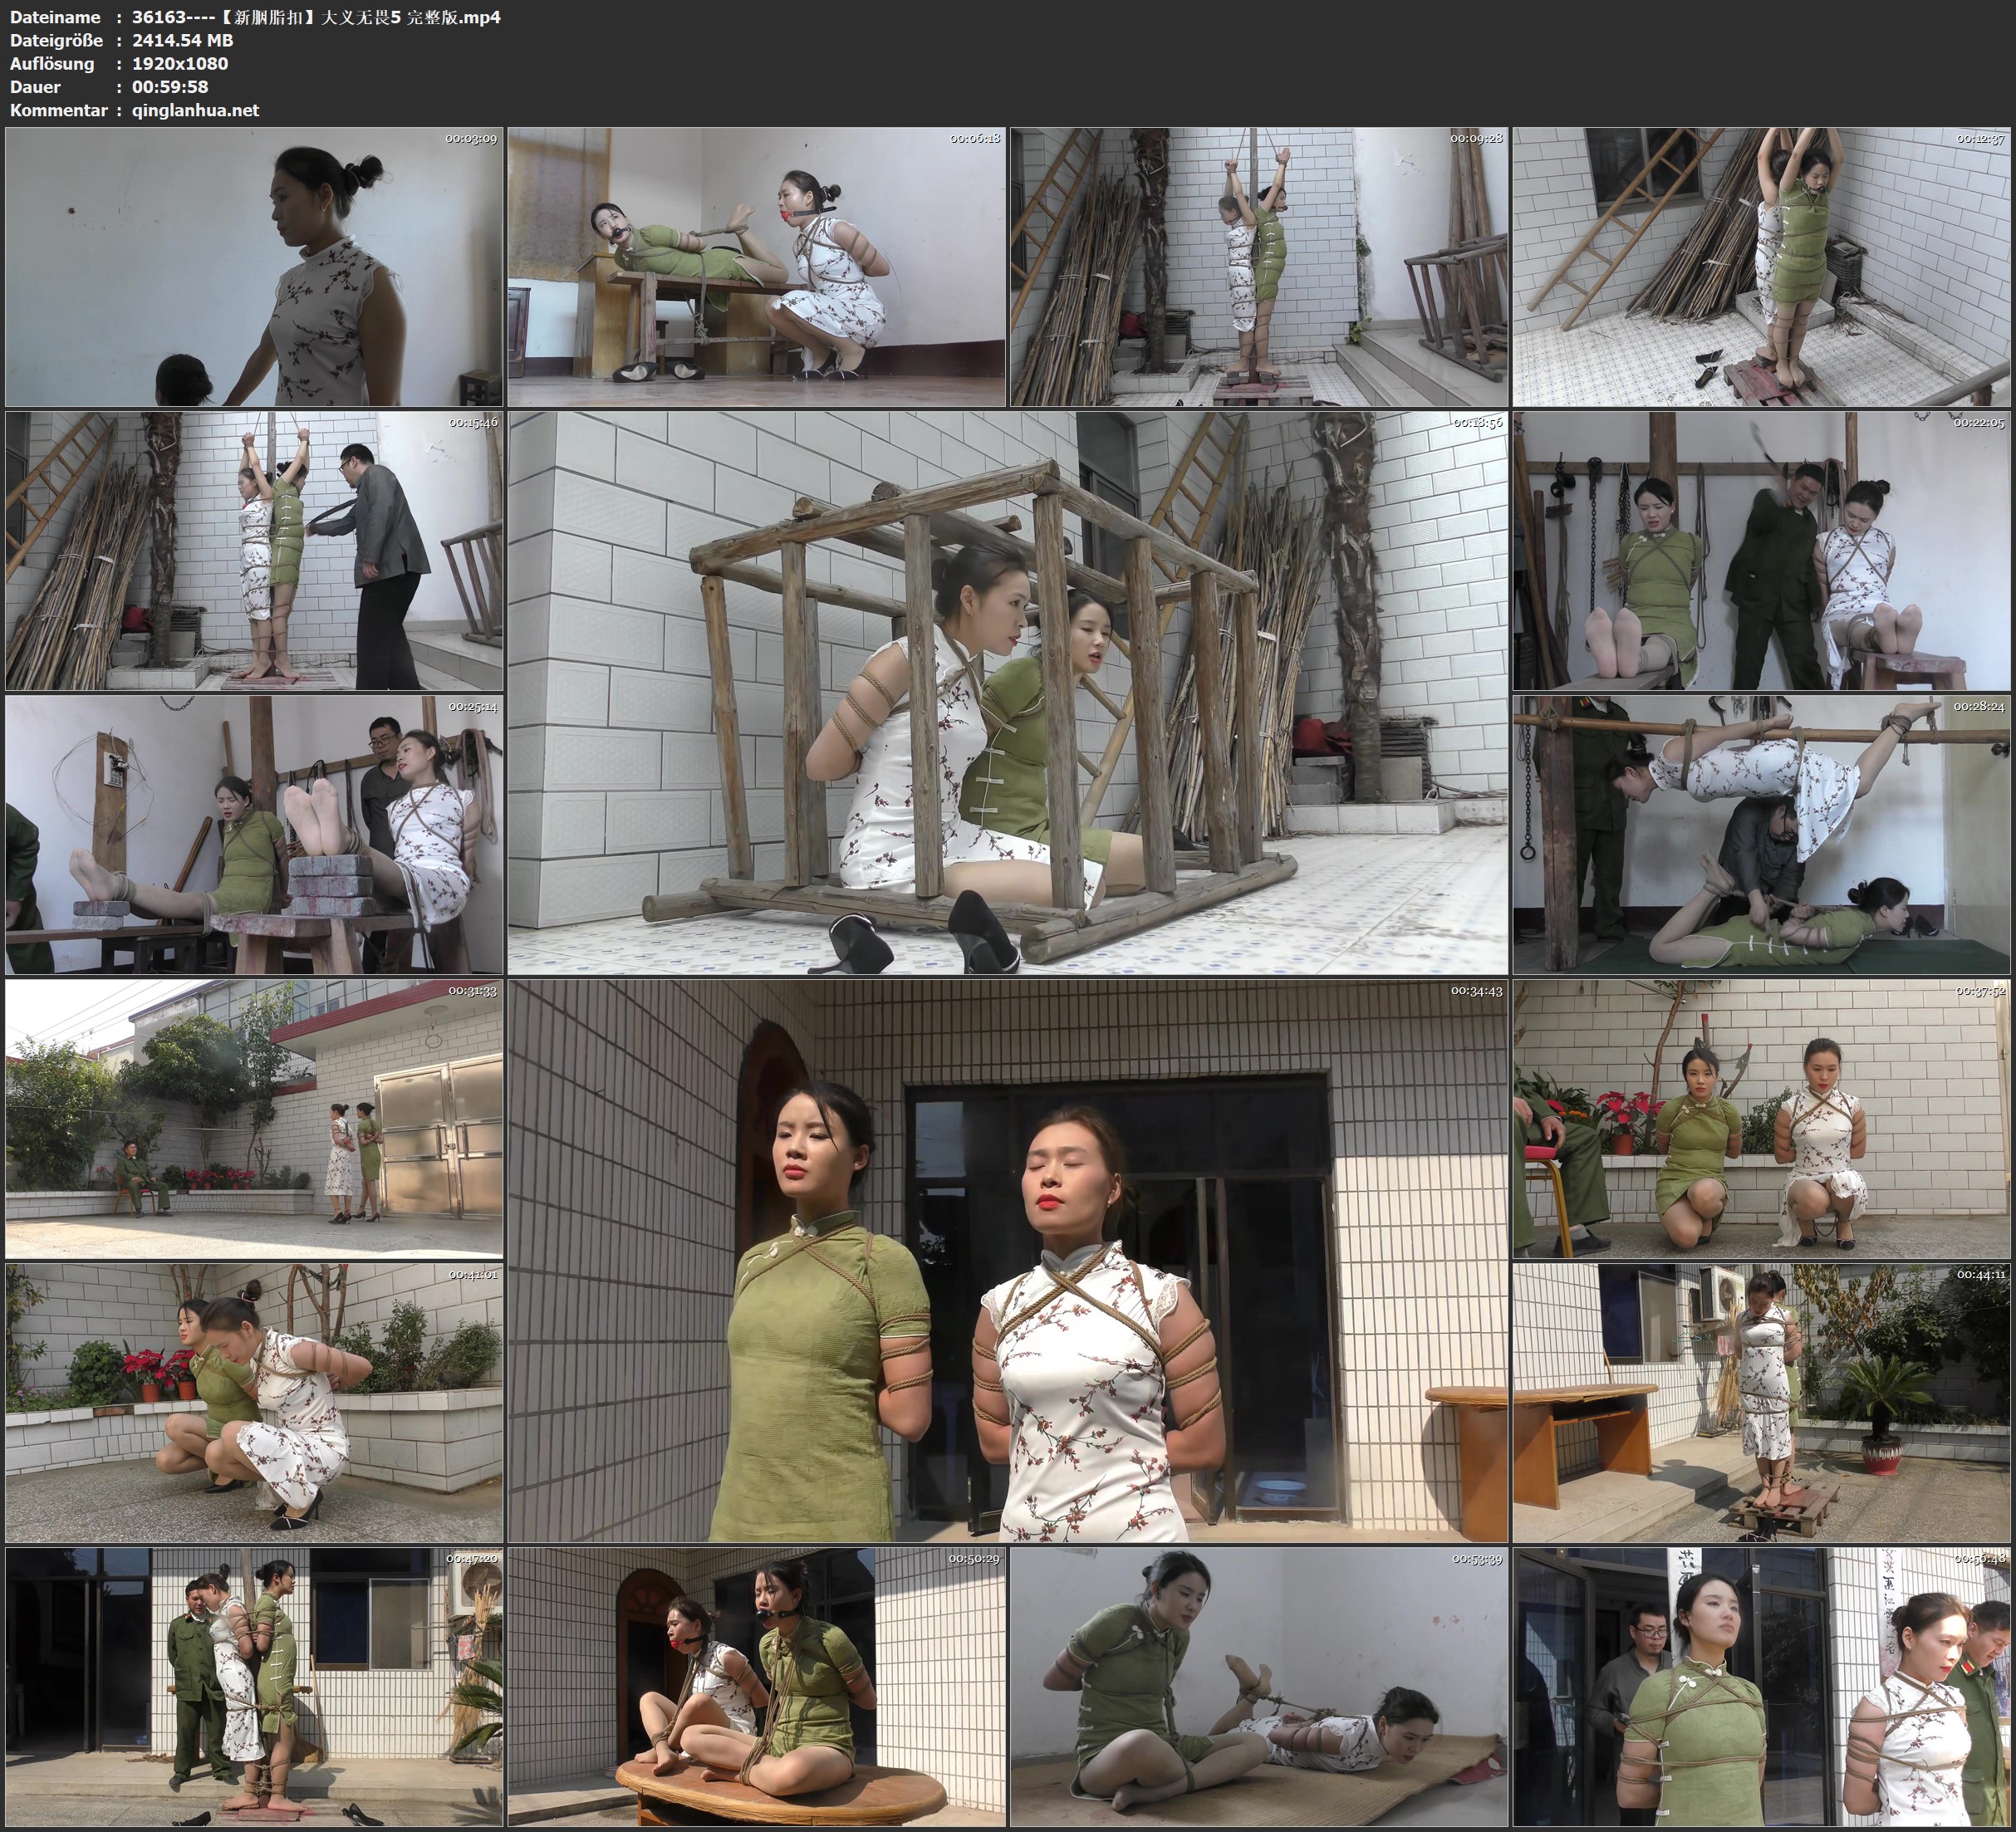
Task: Open the frame marked 00:28:24
Action: pos(1760,835)
